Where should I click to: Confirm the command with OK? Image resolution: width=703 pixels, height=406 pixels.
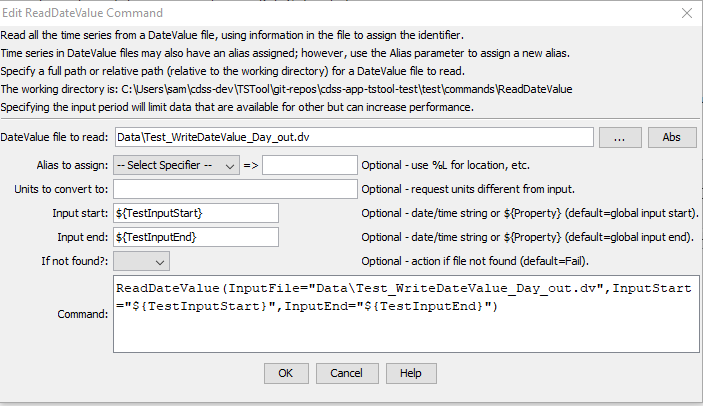tap(286, 373)
